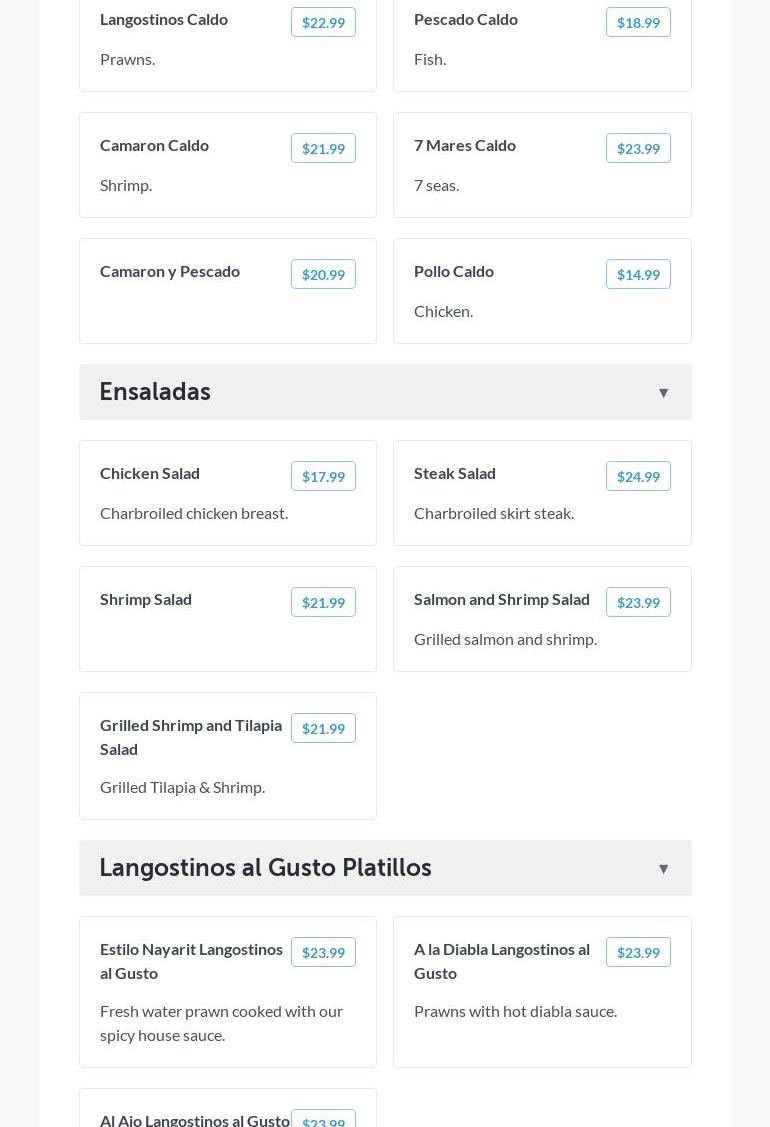The height and width of the screenshot is (1127, 770).
Task: Click the Langostinos al Gusto Platillos heading
Action: click(265, 868)
